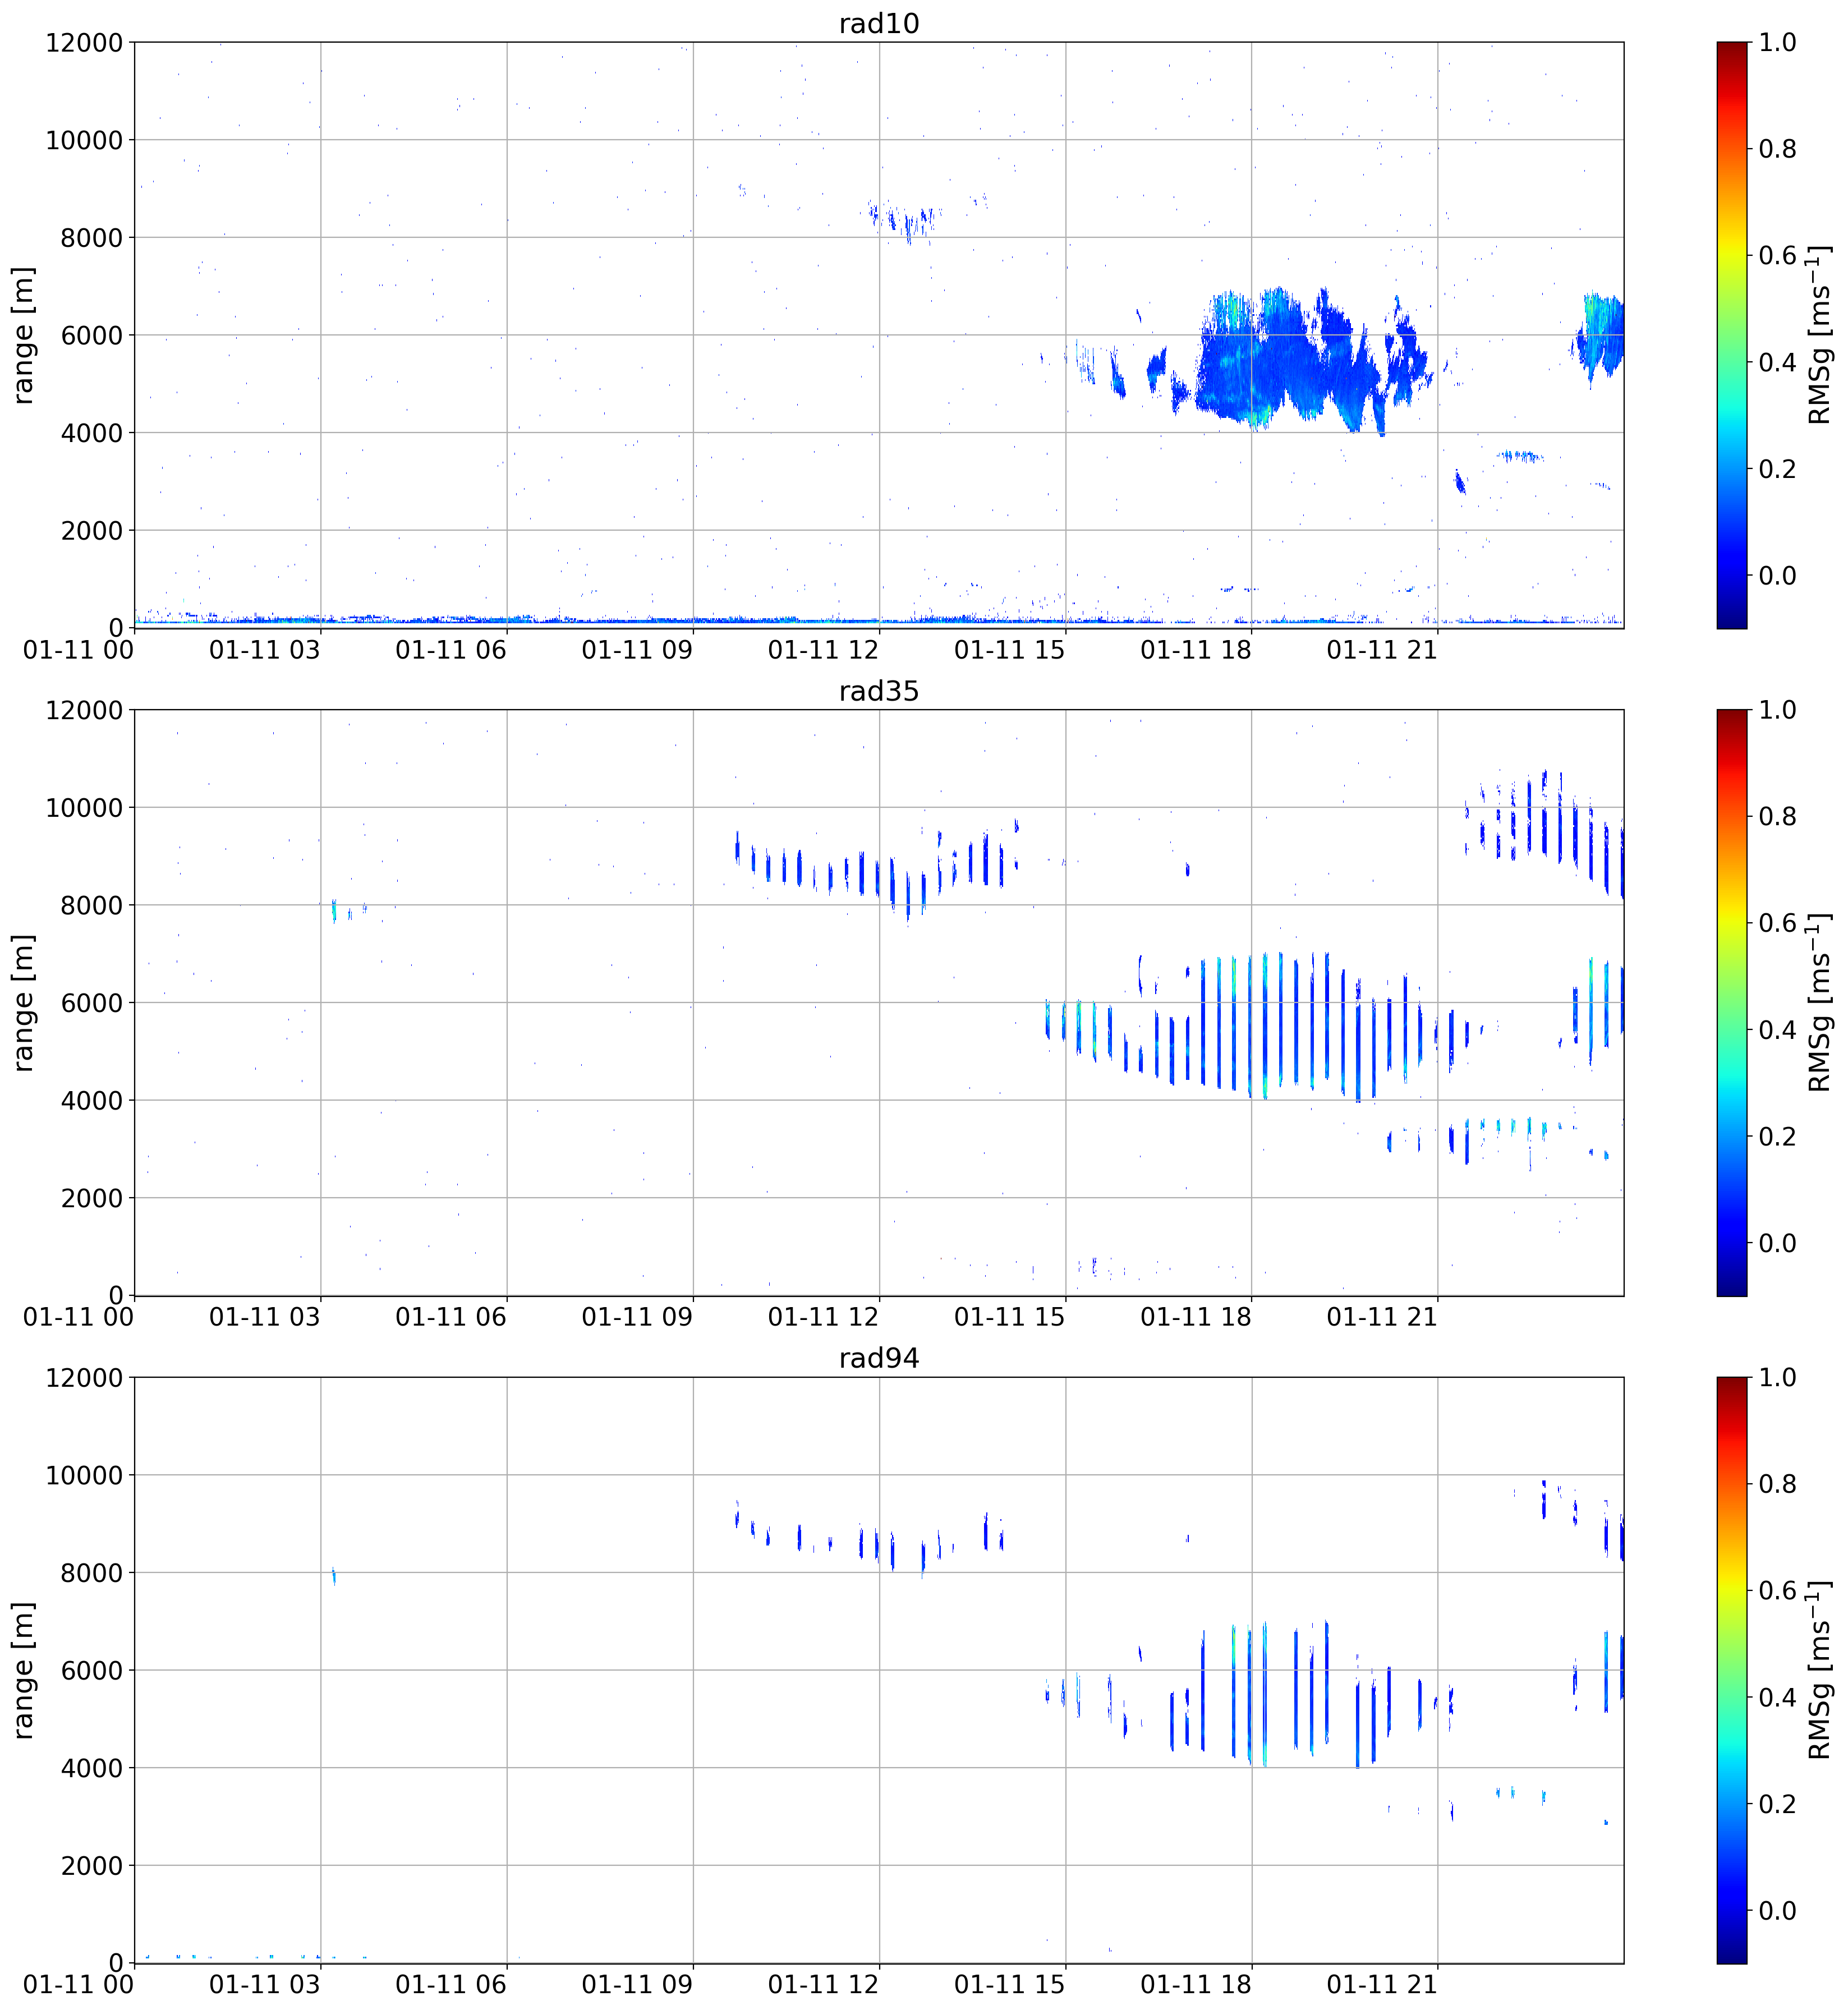Image resolution: width=1848 pixels, height=2010 pixels.
Task: Click the rad94 plot title
Action: pos(879,1358)
